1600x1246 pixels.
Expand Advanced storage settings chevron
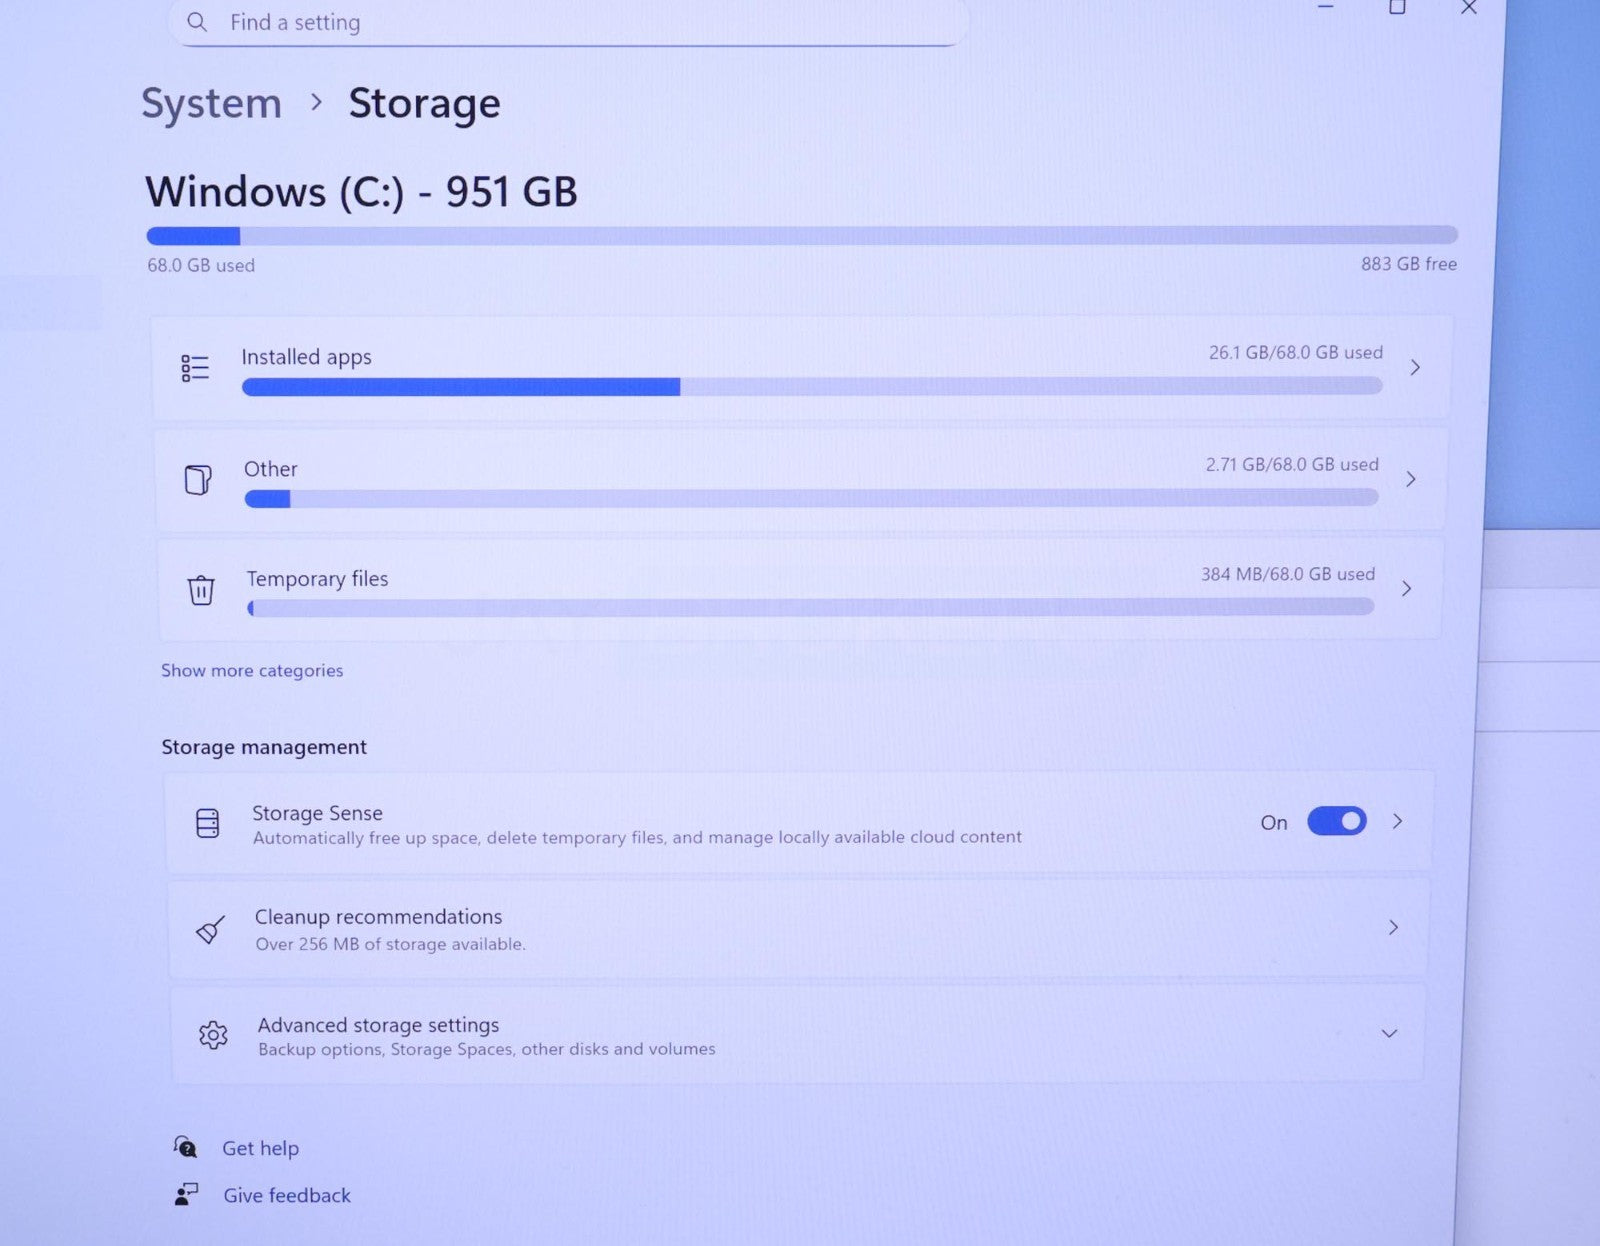coord(1389,1033)
